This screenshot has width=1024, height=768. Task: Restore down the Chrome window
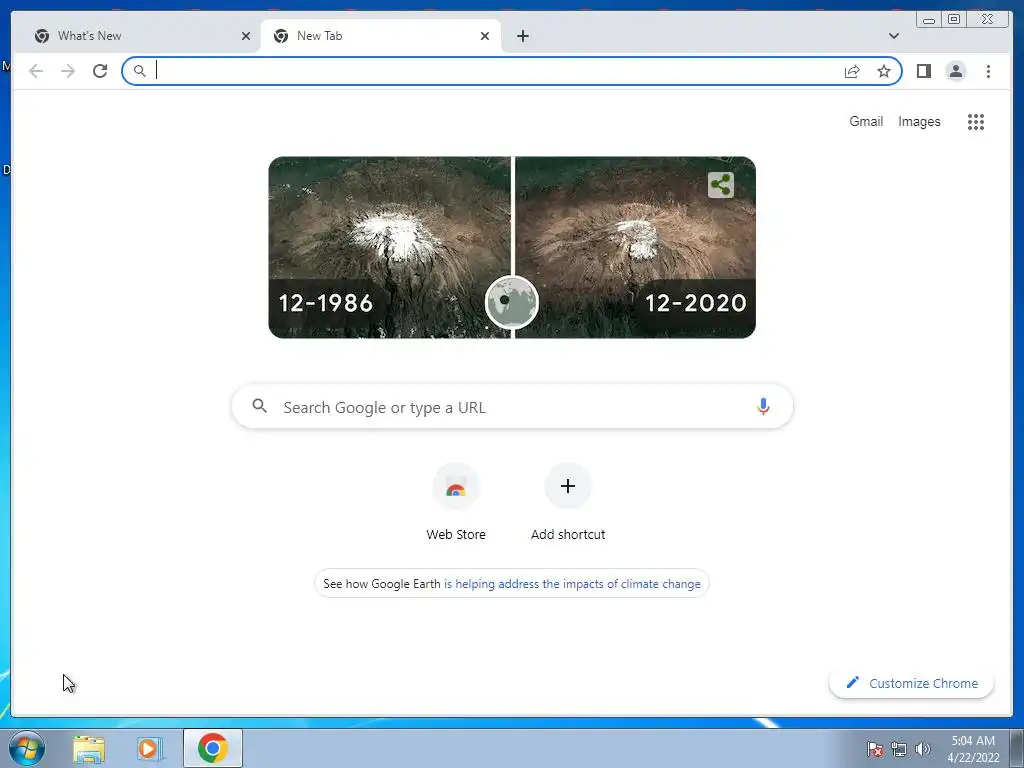click(x=953, y=20)
